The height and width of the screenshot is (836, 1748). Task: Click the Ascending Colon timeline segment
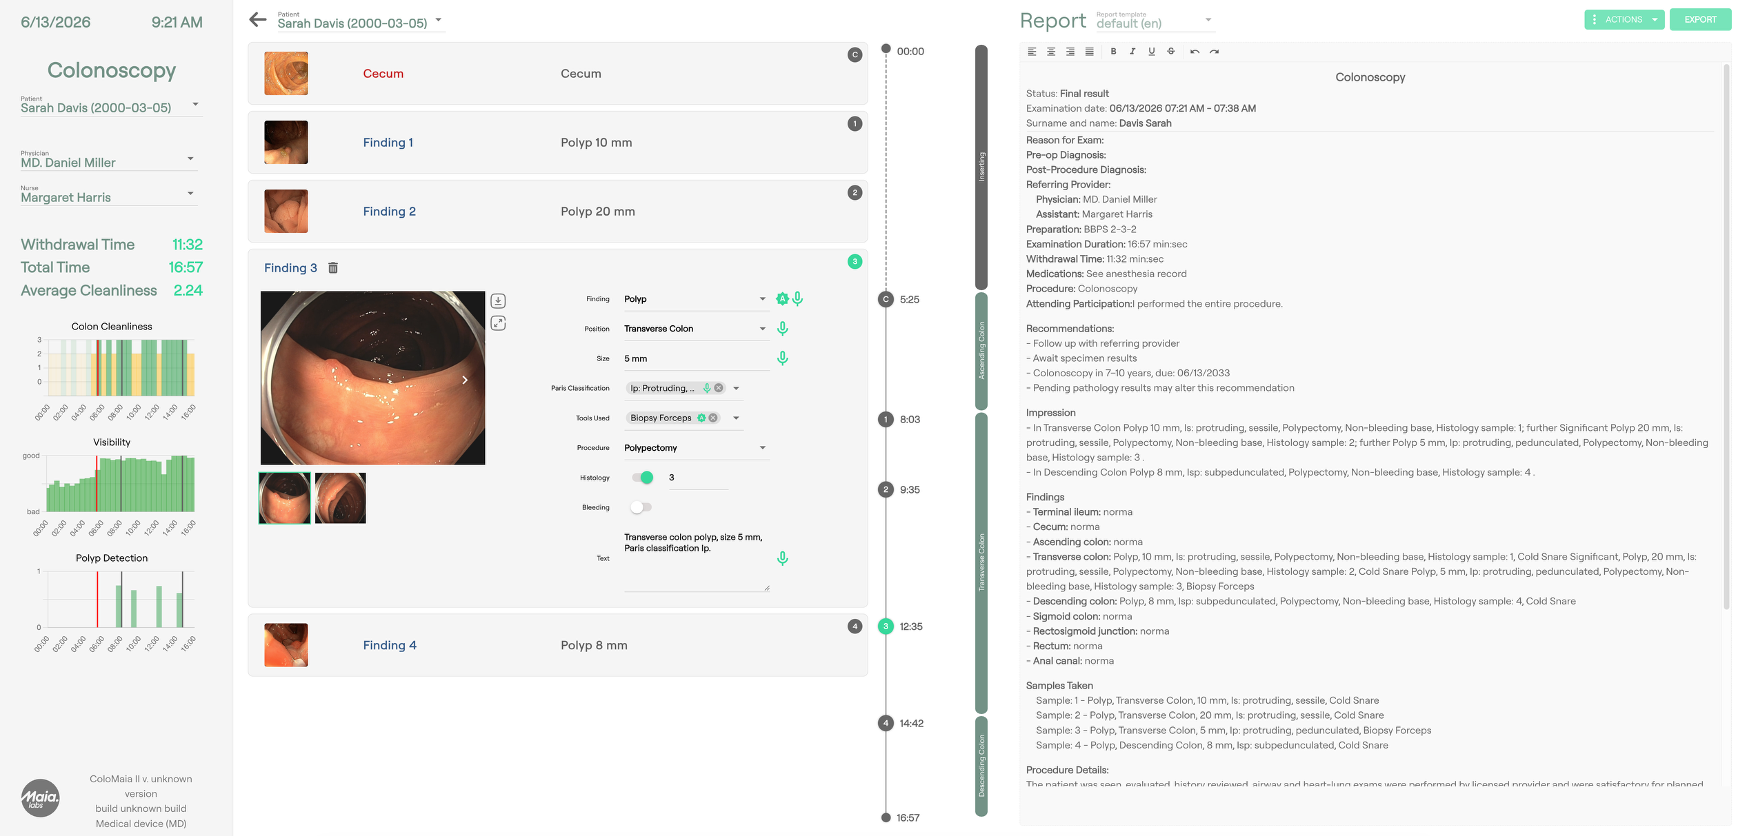tap(981, 350)
